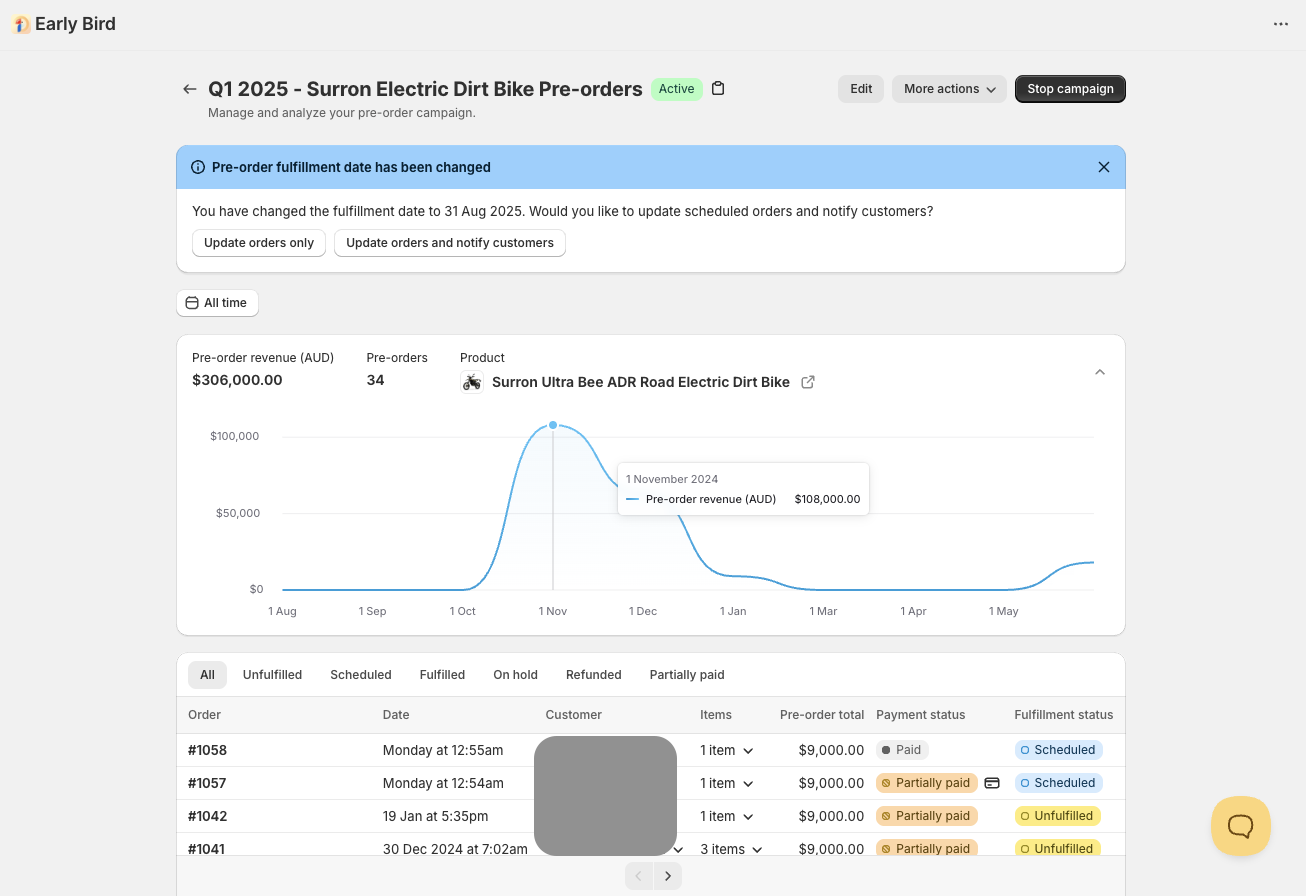Expand items for order #1058
The width and height of the screenshot is (1306, 896).
click(727, 750)
